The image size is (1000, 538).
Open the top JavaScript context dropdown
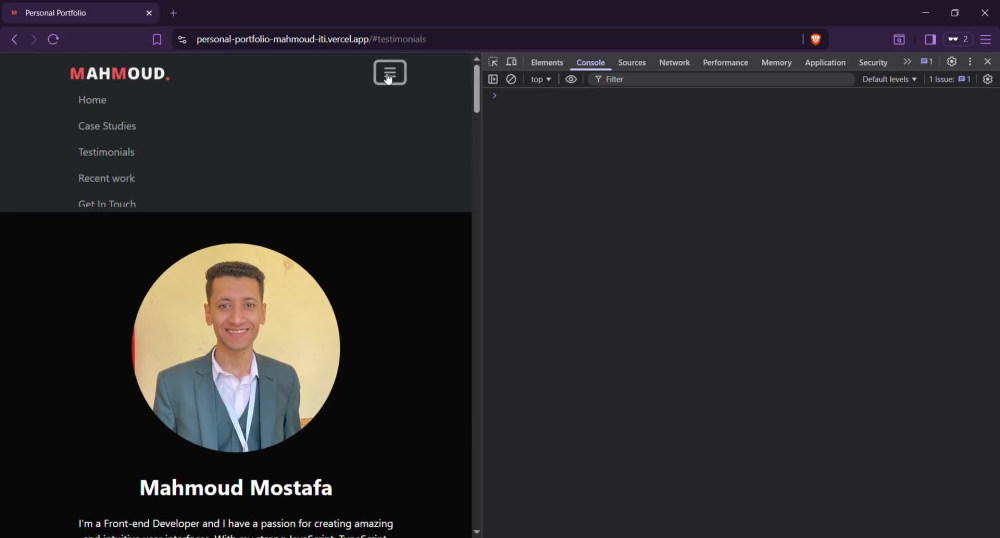click(x=541, y=79)
